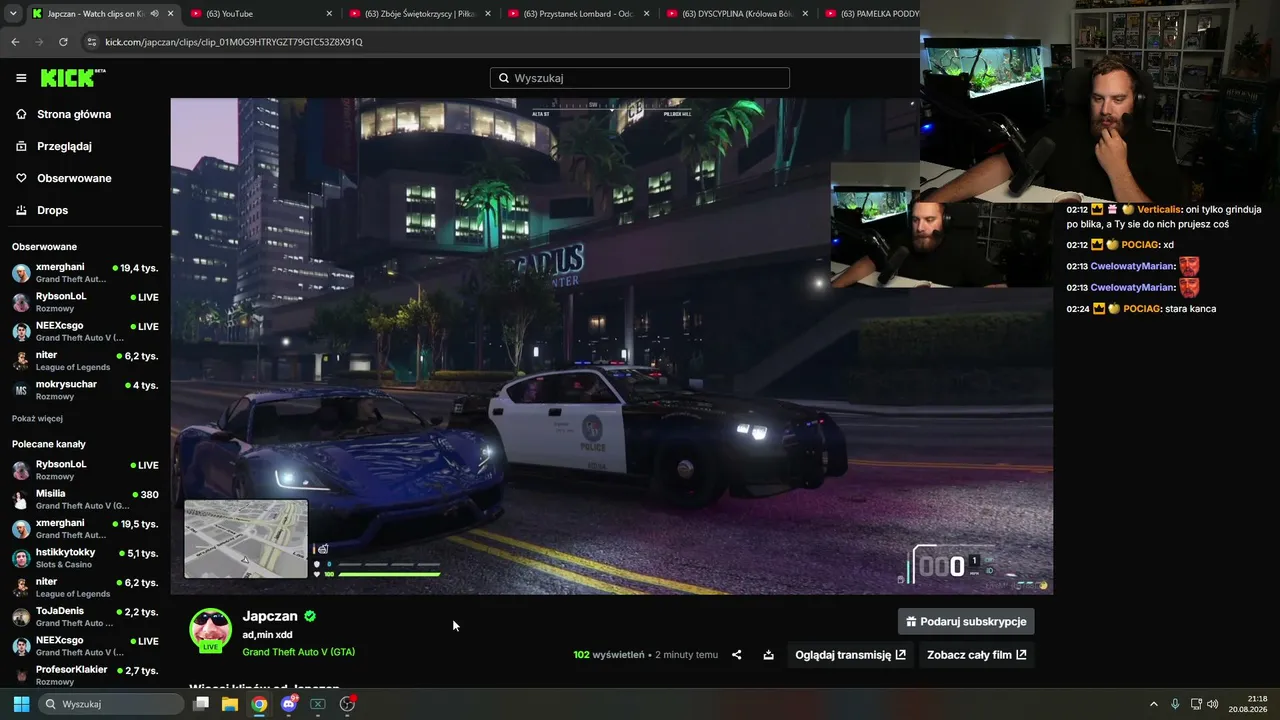Switch to the PAMELKA PODDY tab

pyautogui.click(x=870, y=14)
